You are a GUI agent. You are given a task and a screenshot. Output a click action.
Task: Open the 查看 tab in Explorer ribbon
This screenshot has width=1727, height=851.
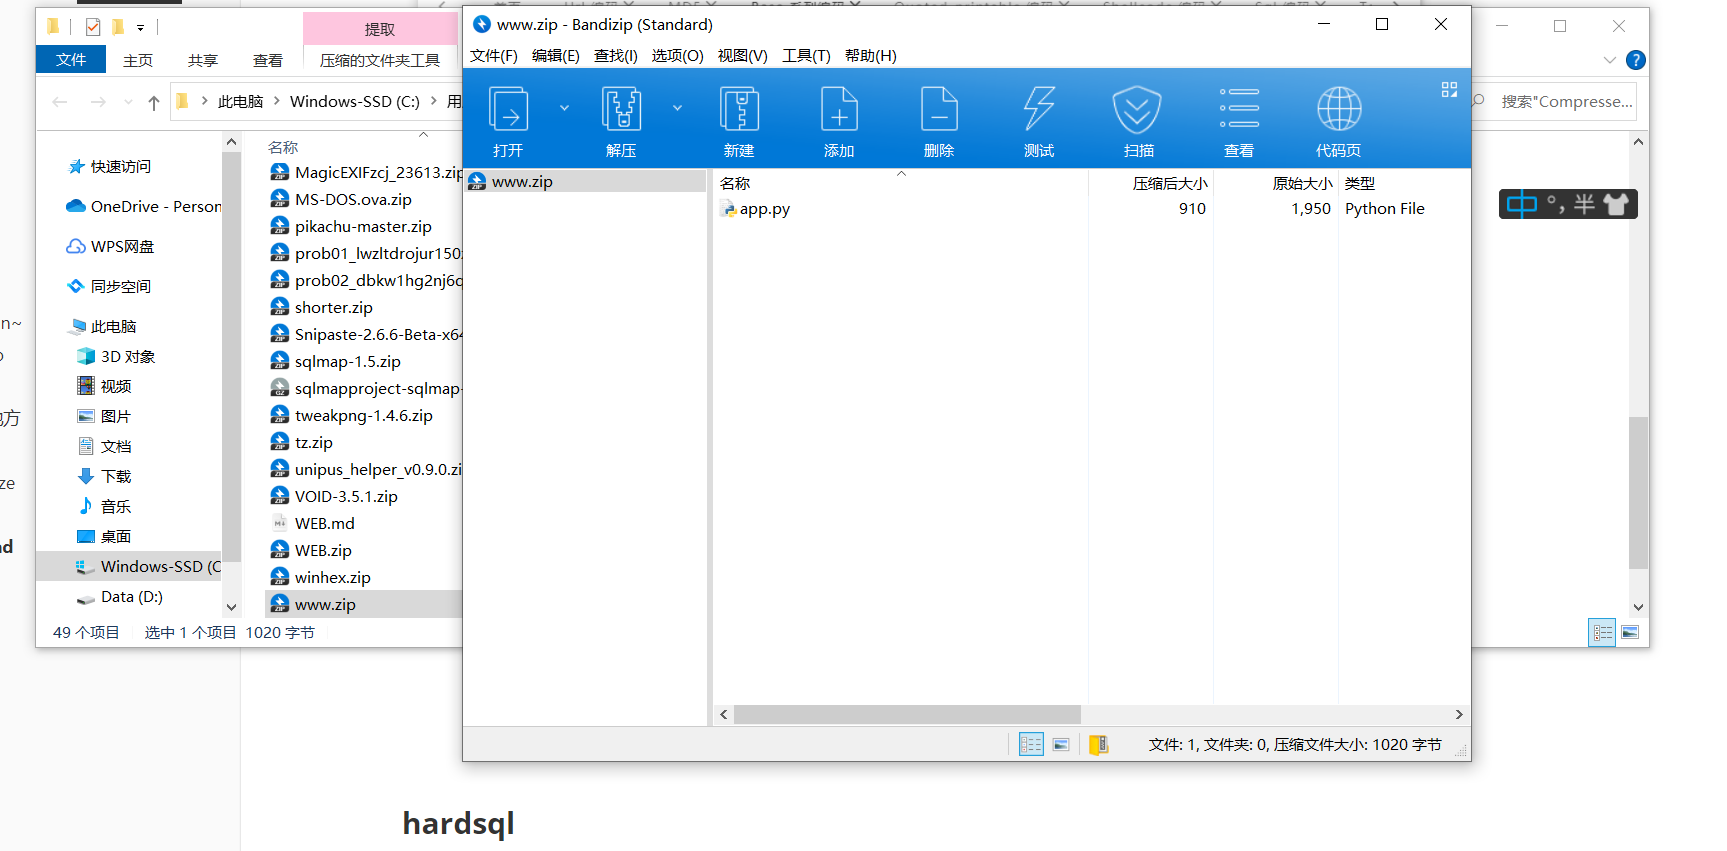(x=268, y=60)
